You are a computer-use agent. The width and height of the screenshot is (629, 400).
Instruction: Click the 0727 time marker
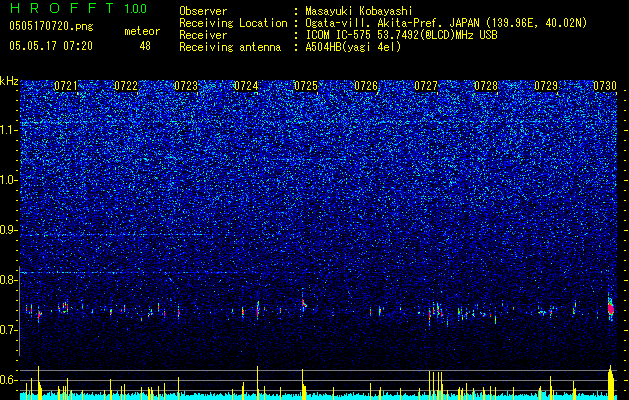[x=426, y=86]
